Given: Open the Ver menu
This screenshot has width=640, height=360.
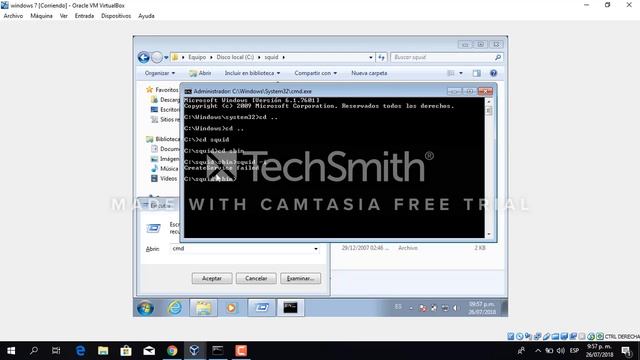Looking at the screenshot, I should click(x=64, y=16).
